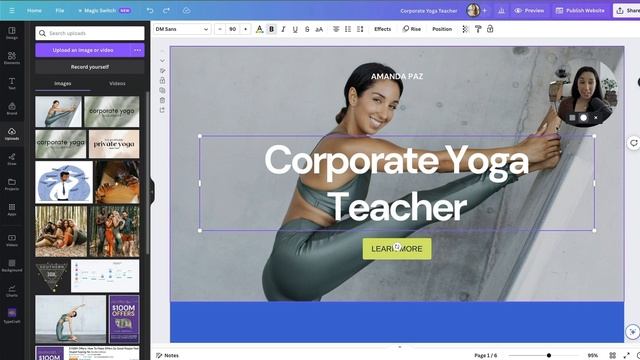Screen dimensions: 640x360
Task: Toggle list formatting
Action: coord(348,29)
